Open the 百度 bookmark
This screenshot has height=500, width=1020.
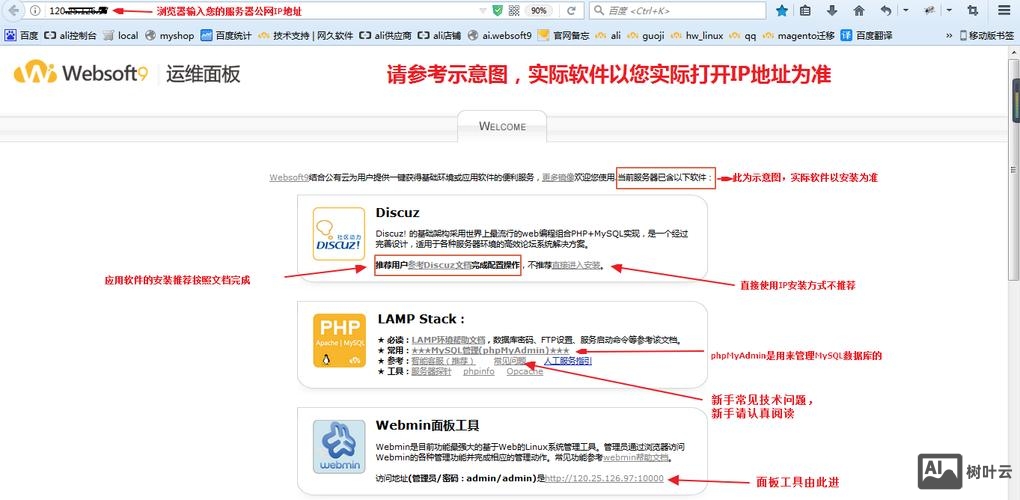pos(21,36)
